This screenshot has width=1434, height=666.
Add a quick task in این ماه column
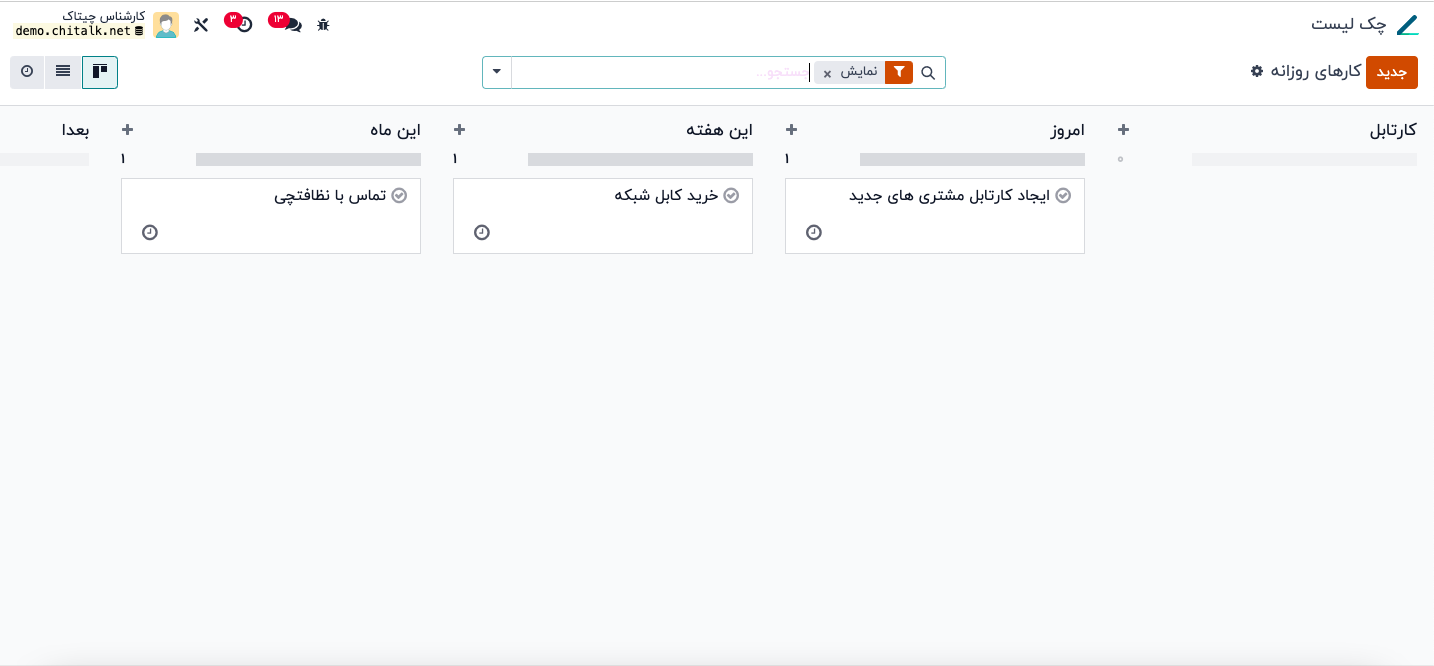127,130
